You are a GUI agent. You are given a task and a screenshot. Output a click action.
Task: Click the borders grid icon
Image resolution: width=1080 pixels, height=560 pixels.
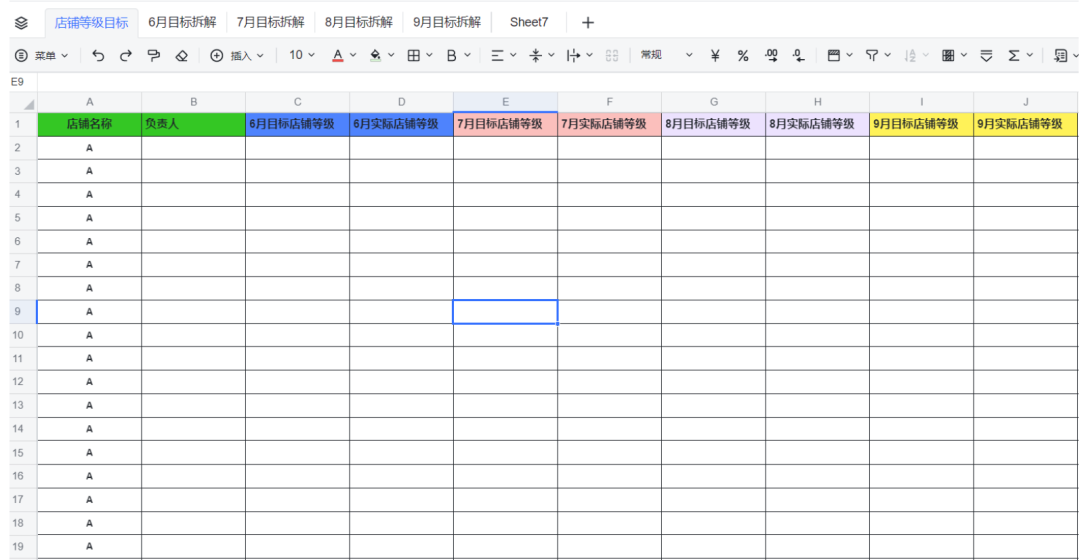(x=413, y=56)
